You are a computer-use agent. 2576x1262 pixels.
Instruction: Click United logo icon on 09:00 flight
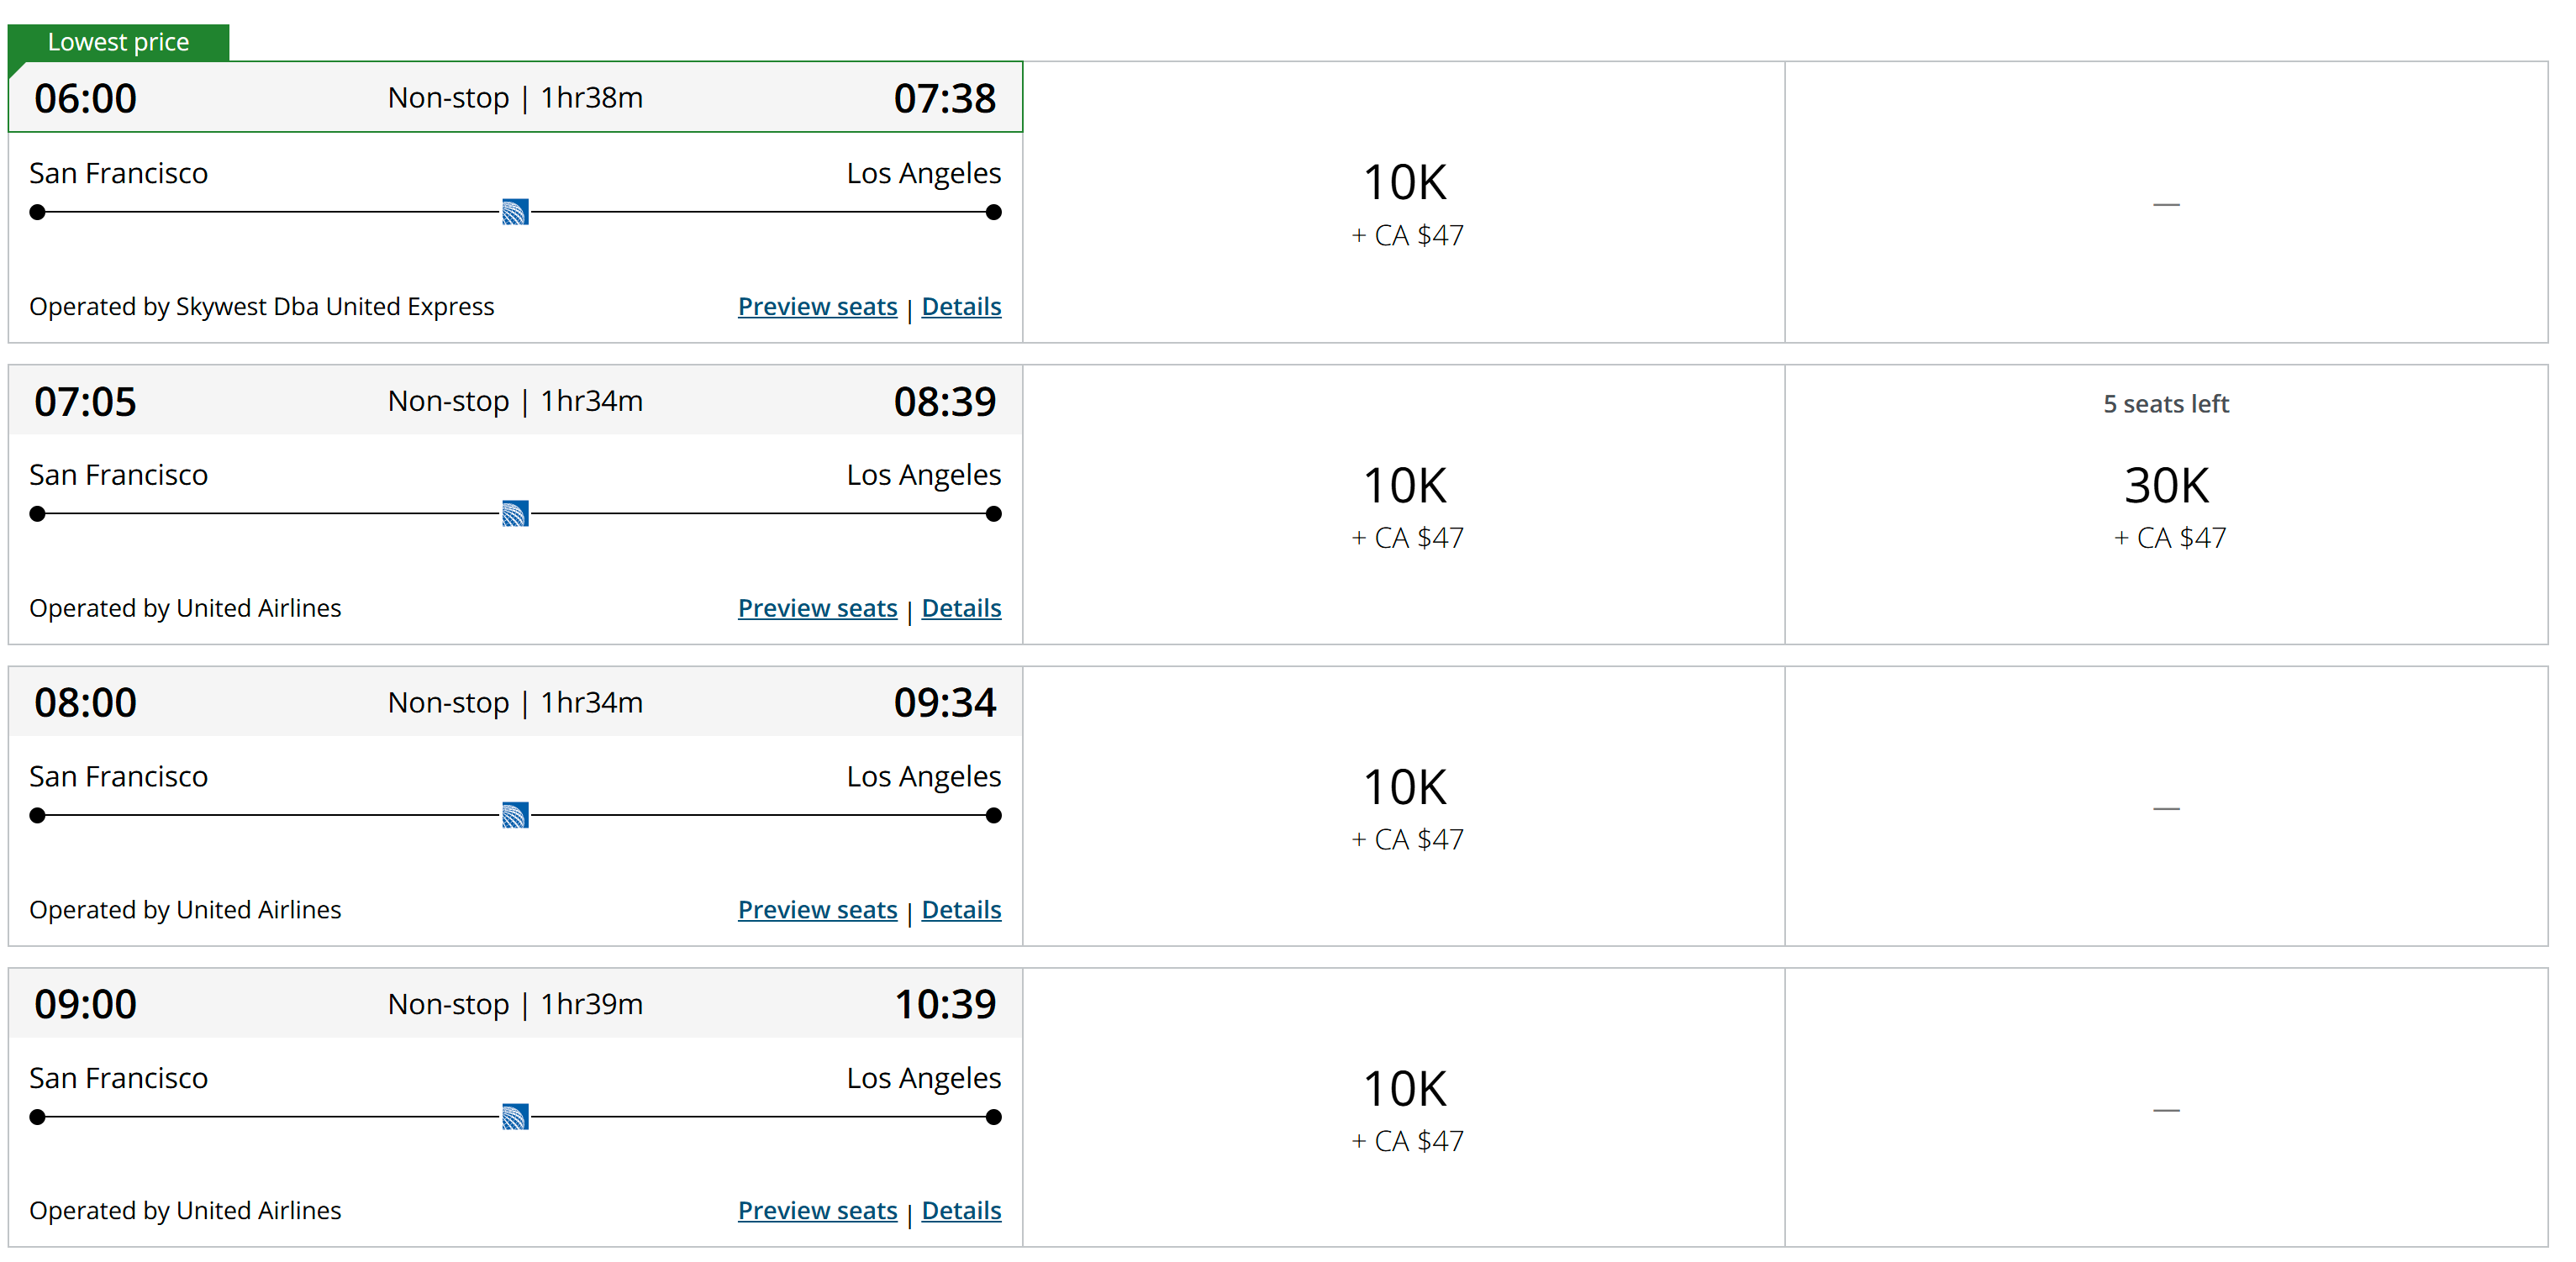pos(515,1117)
